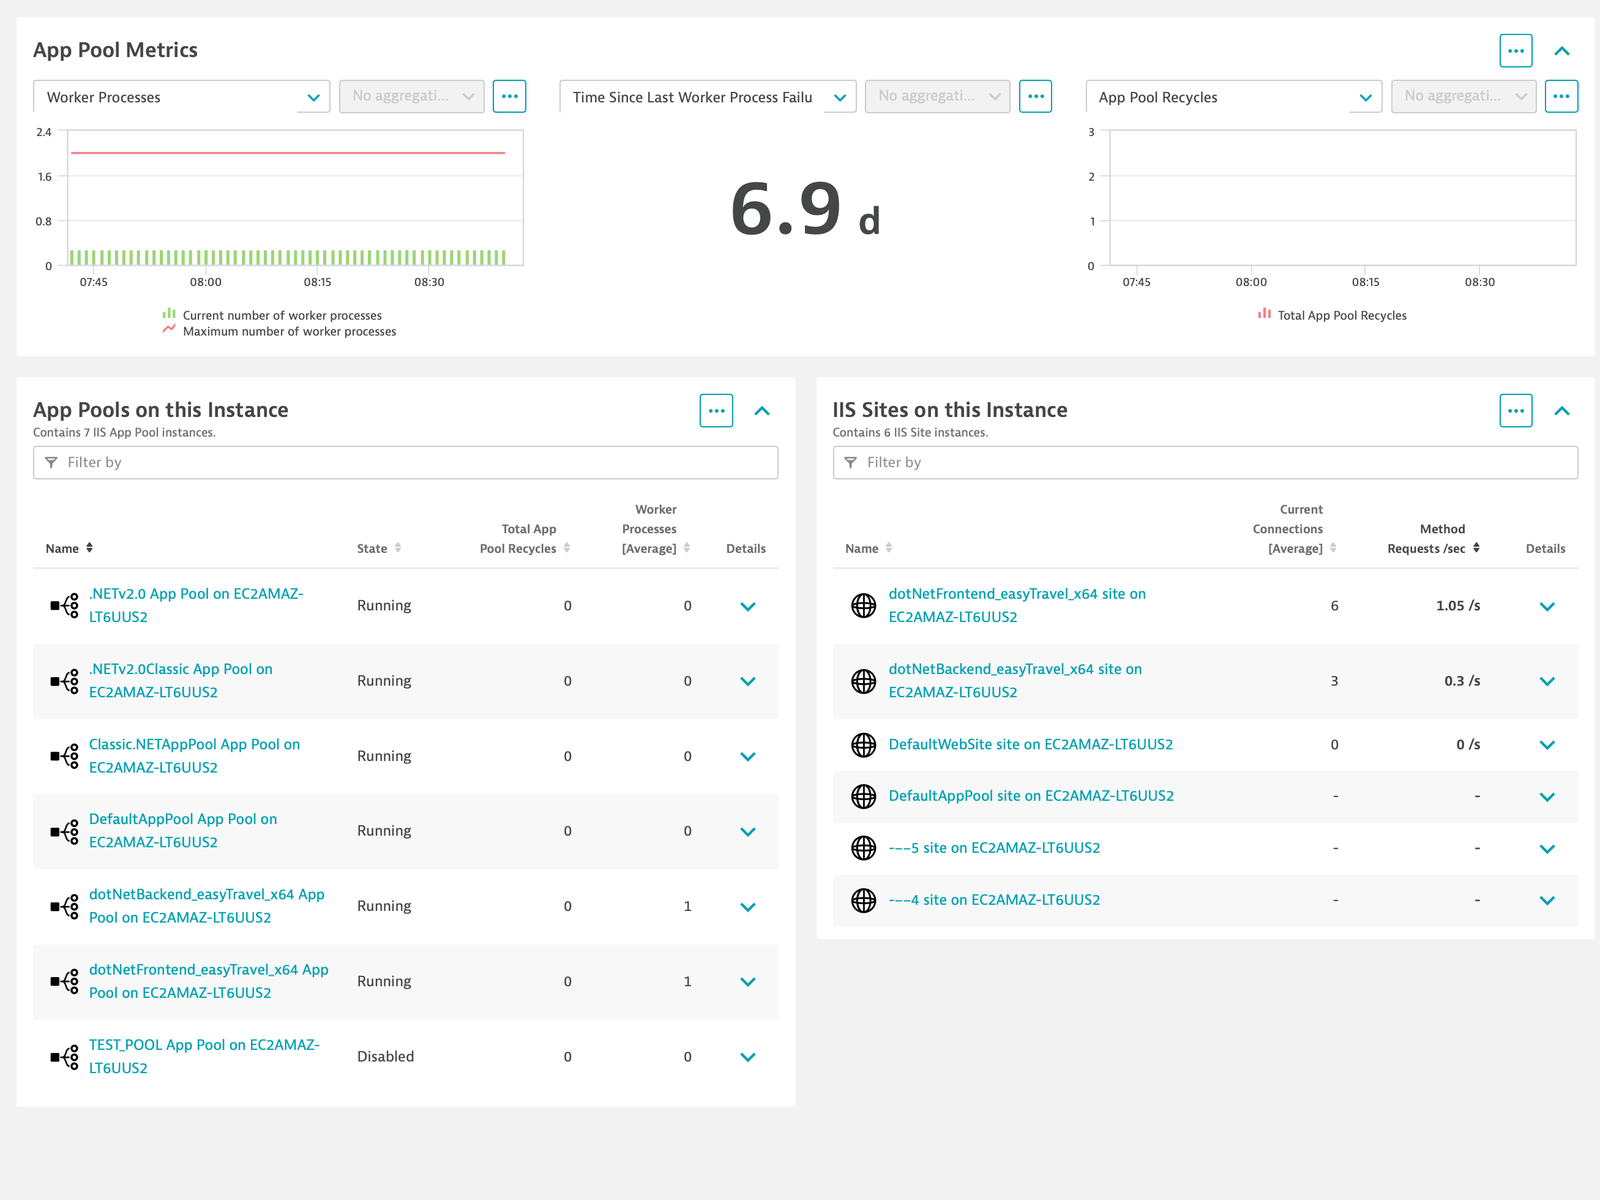Collapse the App Pools on this Instance panel
Screen dimensions: 1600x1200
coord(762,411)
